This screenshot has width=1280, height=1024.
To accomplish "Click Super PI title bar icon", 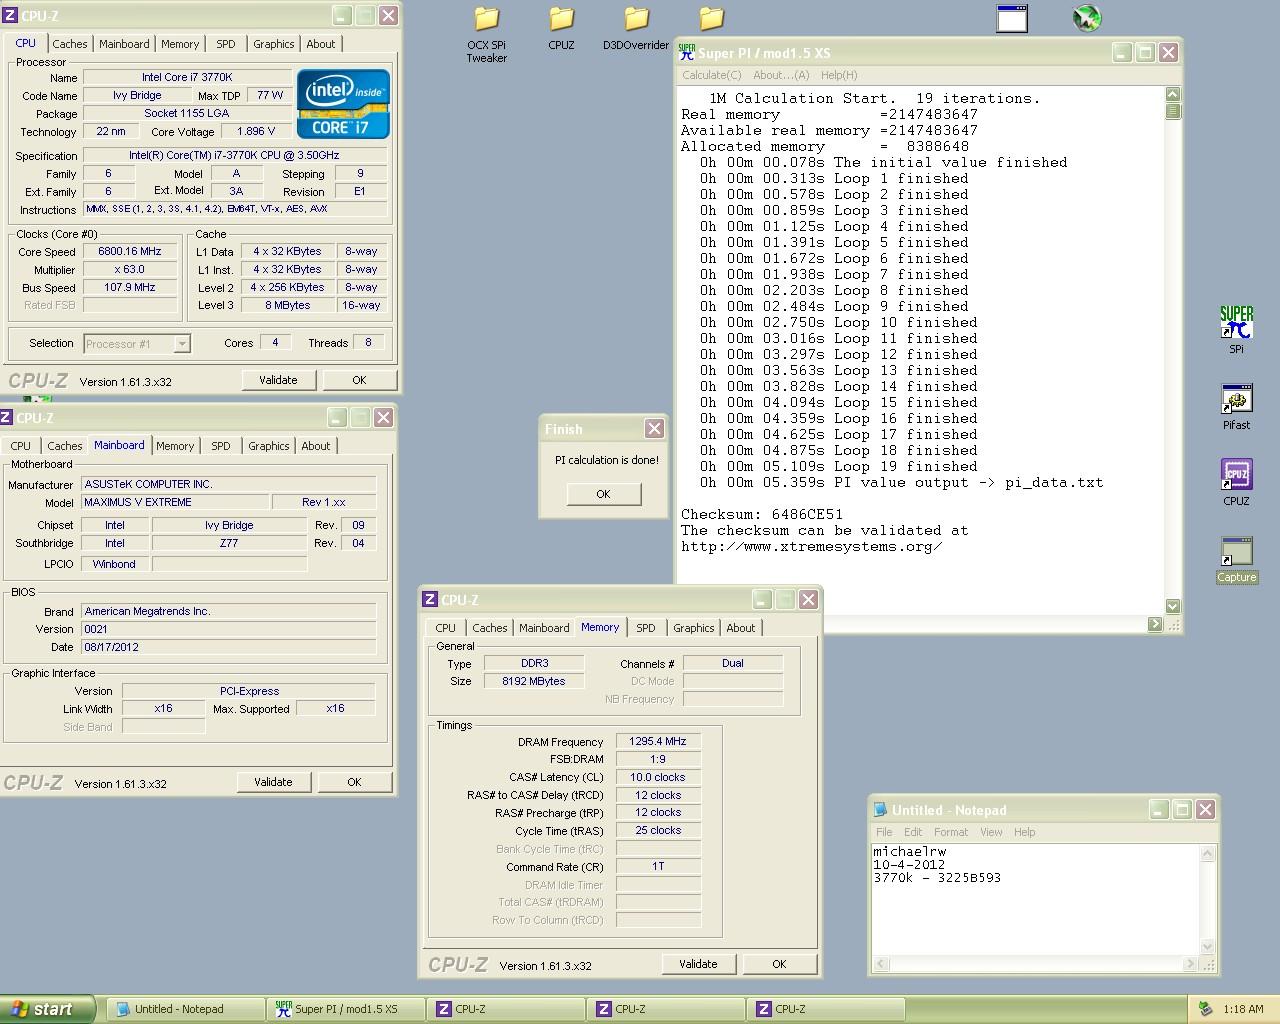I will click(686, 53).
